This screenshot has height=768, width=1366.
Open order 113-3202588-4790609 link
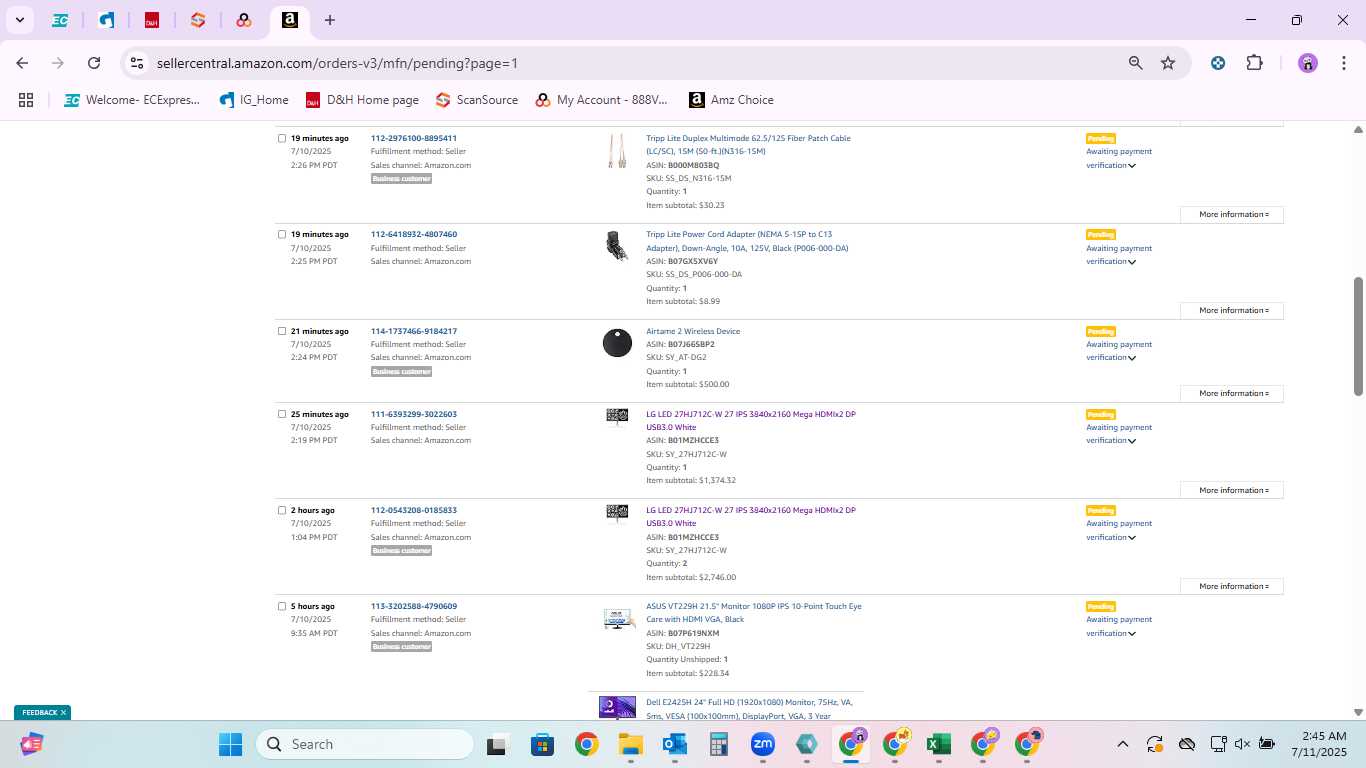413,606
